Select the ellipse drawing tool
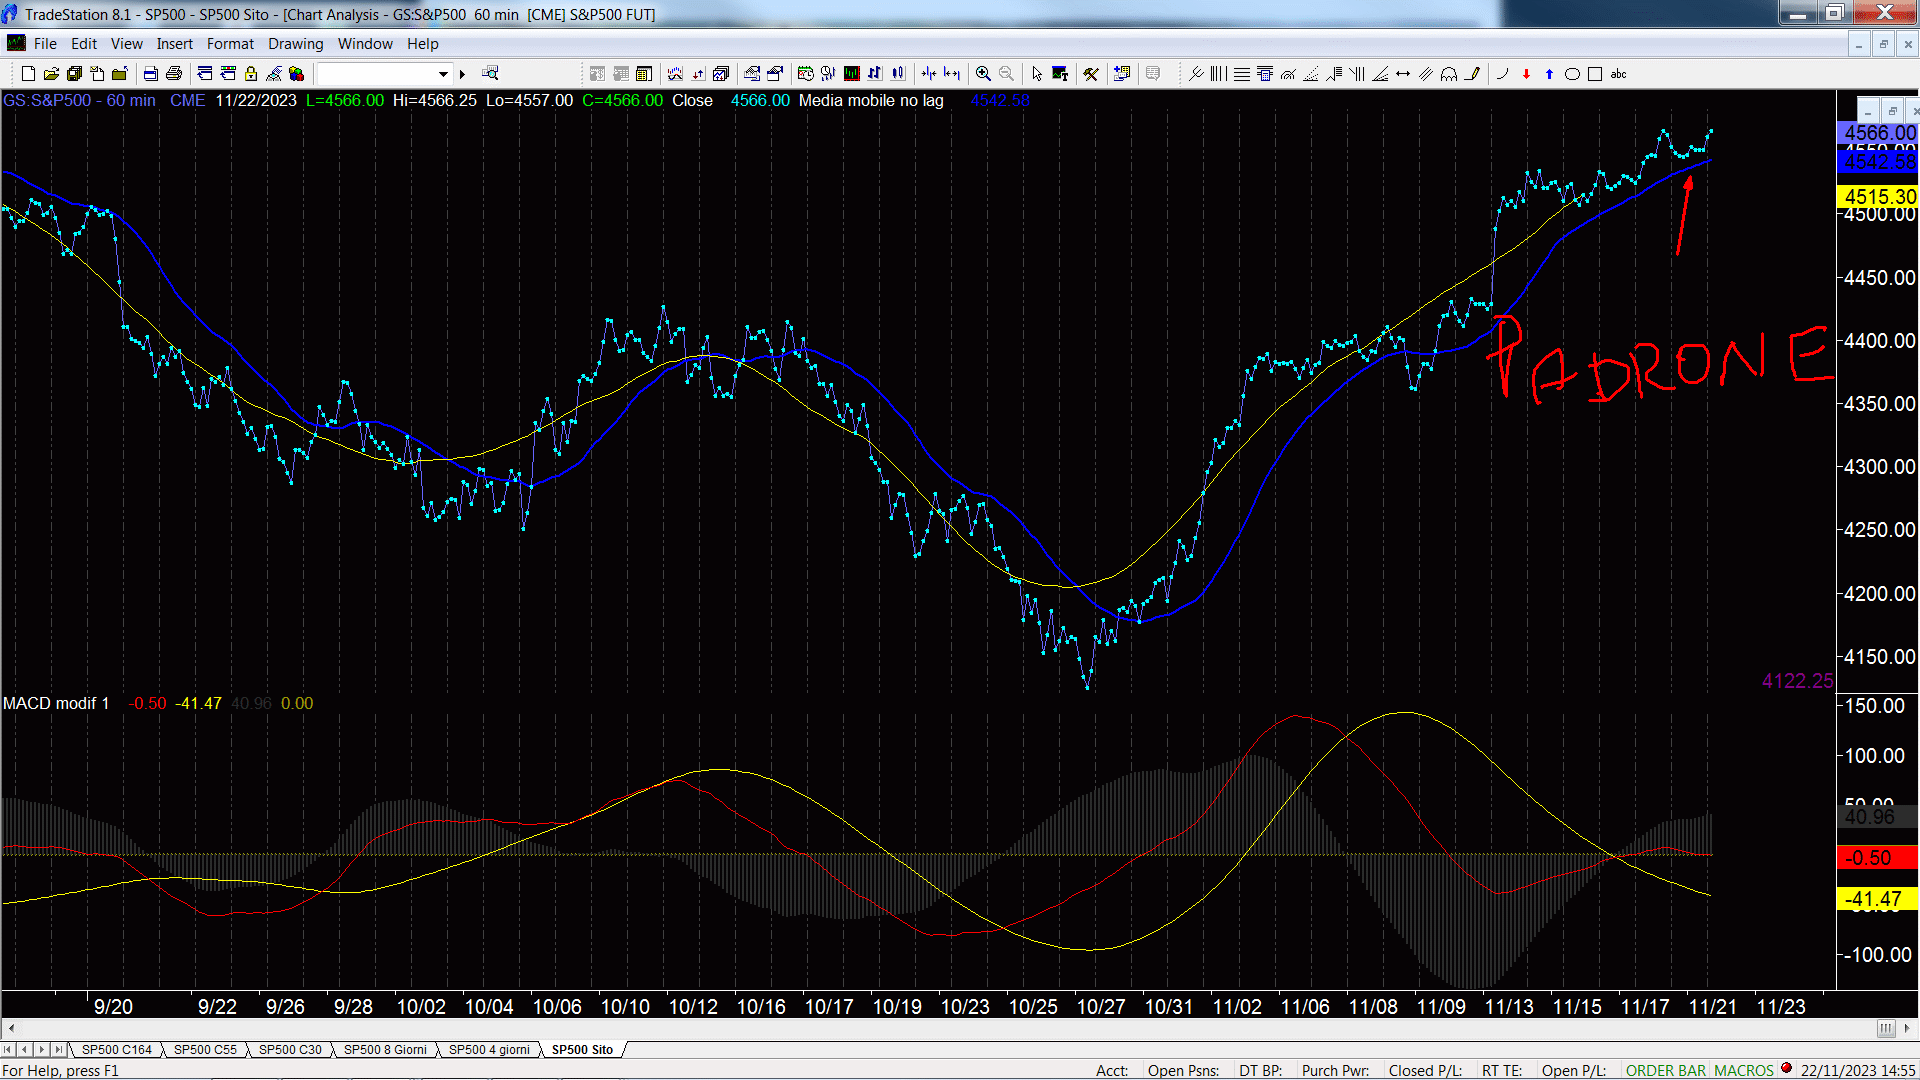The width and height of the screenshot is (1920, 1080). point(1572,73)
